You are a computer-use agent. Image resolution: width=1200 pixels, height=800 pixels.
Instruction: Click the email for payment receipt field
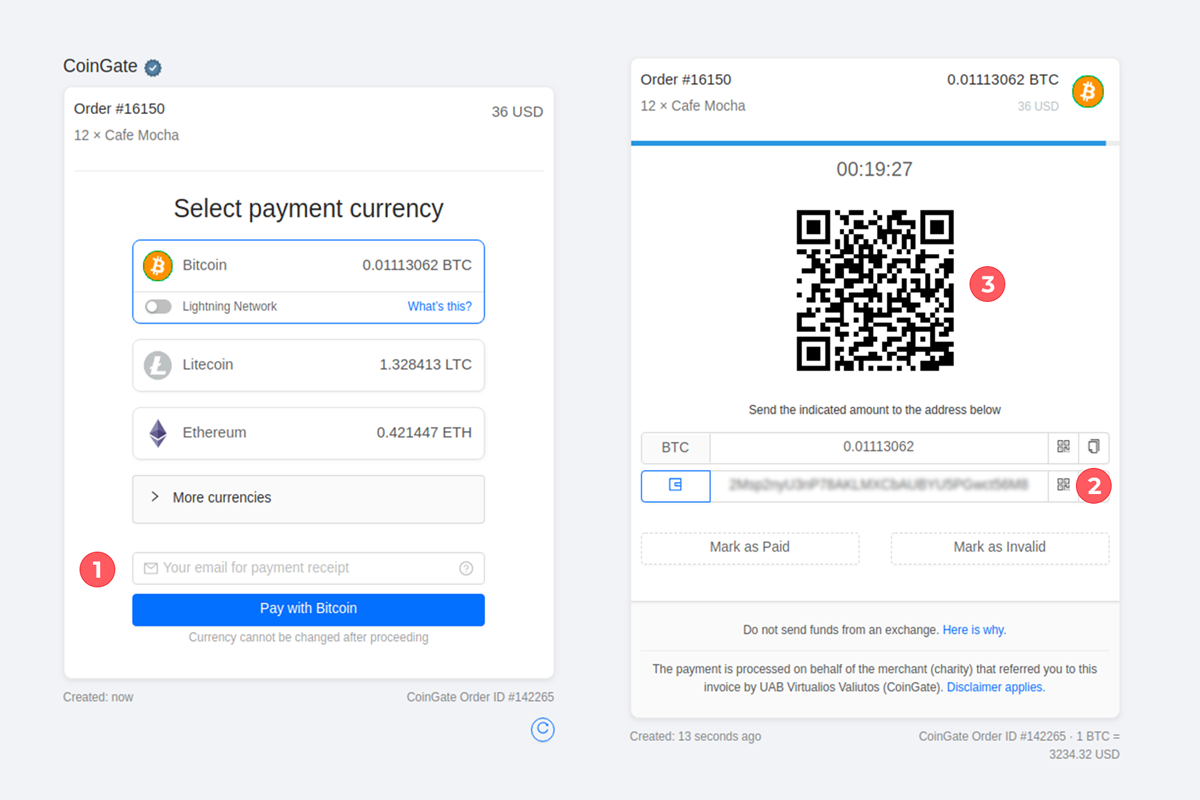[x=308, y=568]
